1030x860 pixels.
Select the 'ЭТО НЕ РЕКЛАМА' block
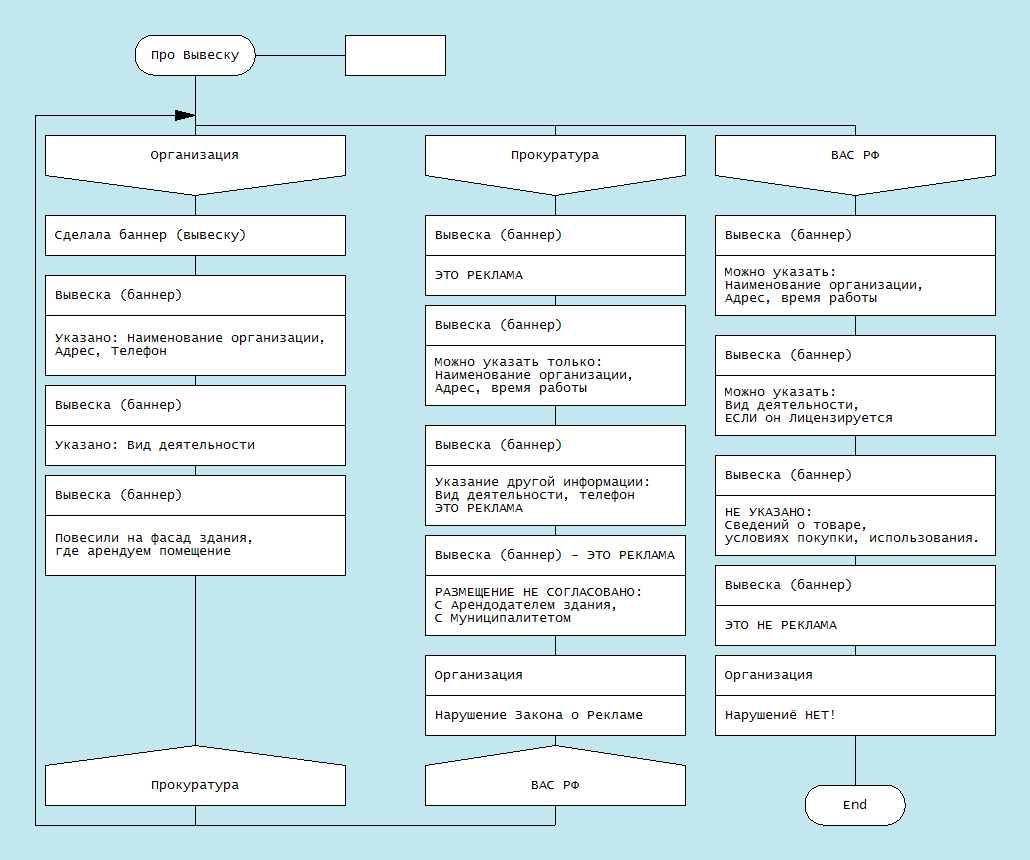(855, 624)
